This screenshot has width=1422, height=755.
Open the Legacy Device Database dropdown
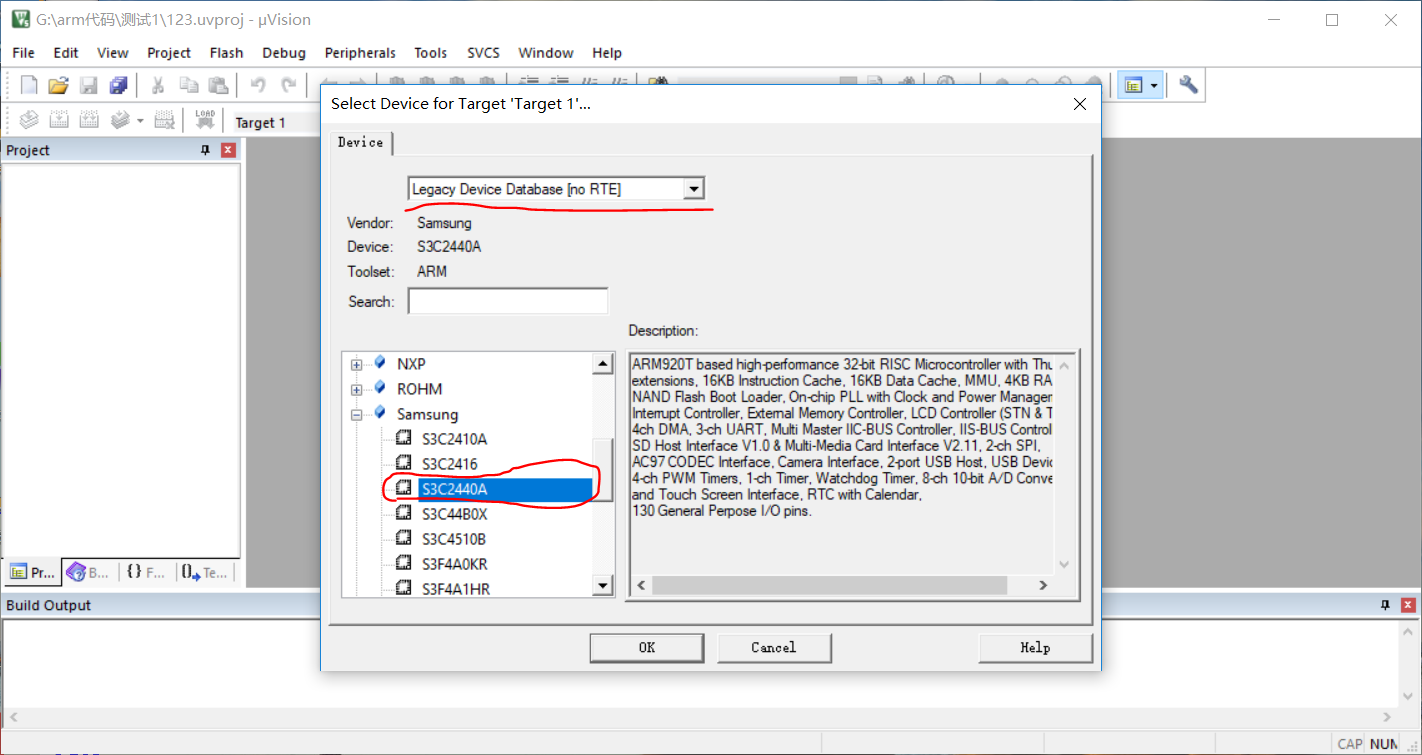coord(694,189)
